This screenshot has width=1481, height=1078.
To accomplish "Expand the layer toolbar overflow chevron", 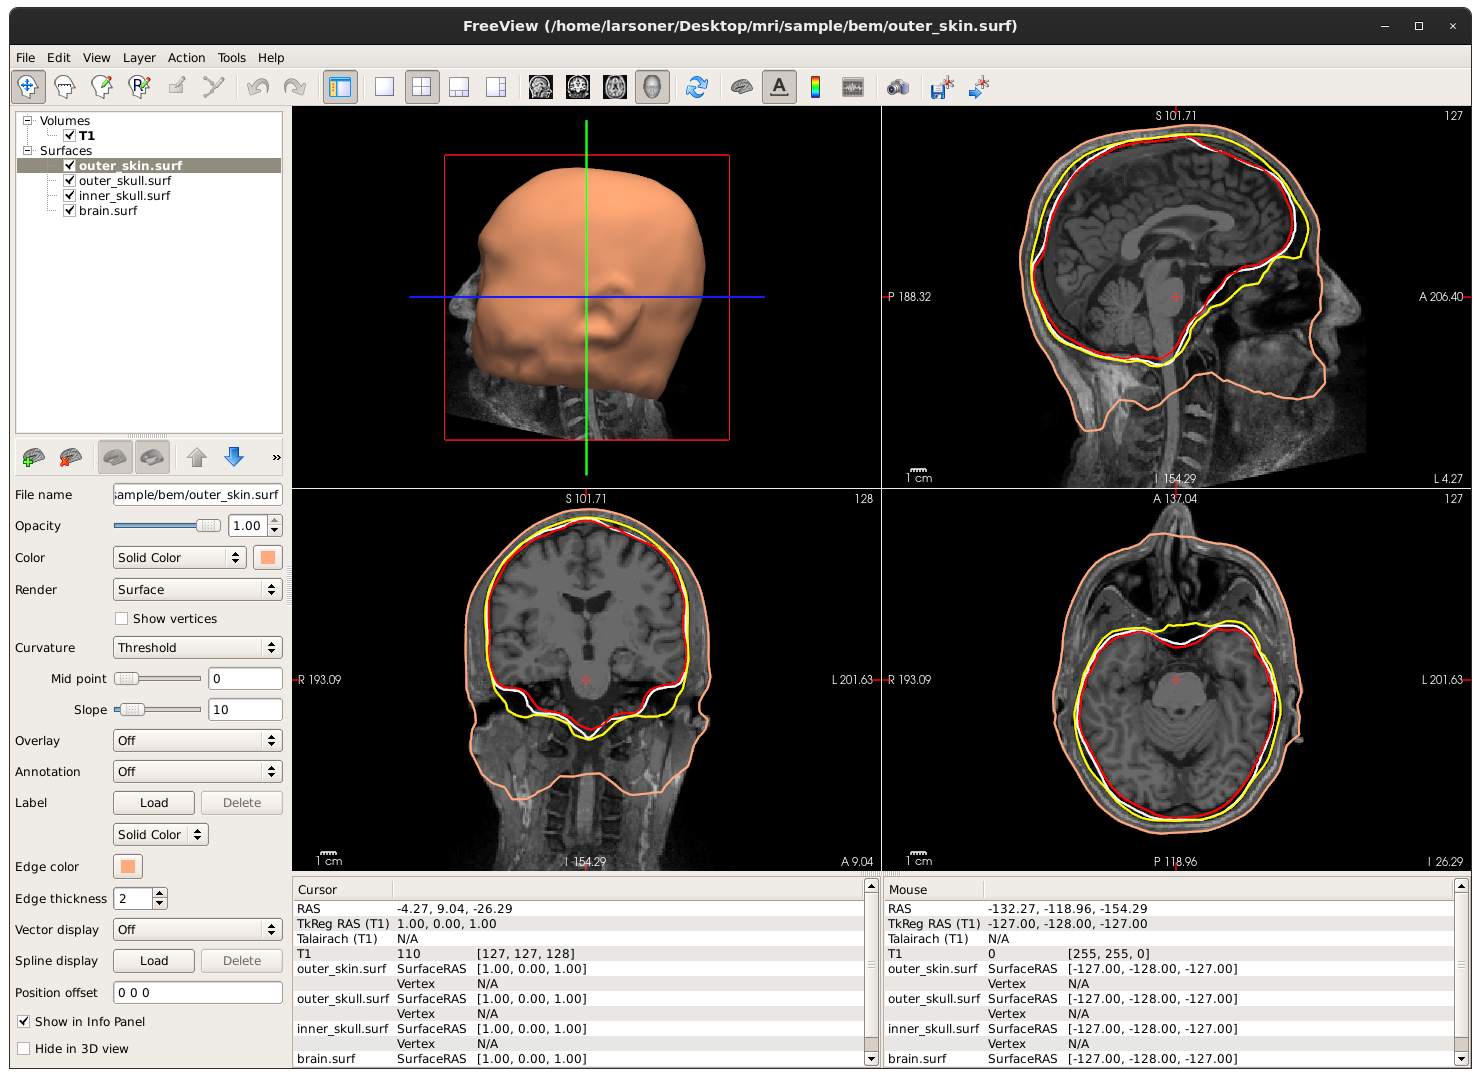I will 276,458.
